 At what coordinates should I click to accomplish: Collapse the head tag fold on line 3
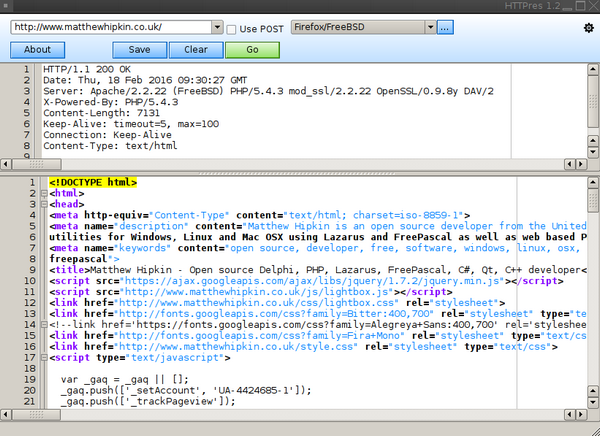(x=44, y=204)
